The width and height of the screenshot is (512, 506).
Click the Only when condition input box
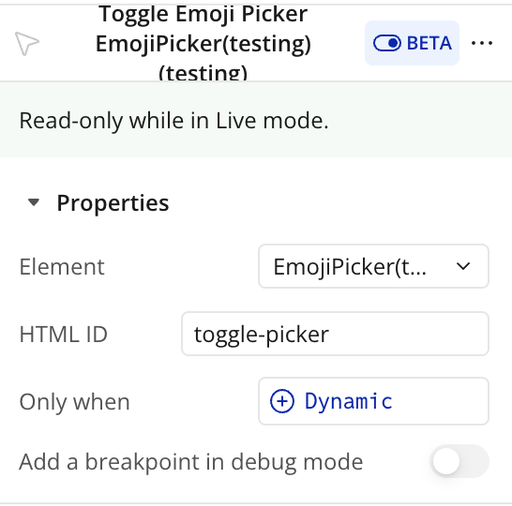(373, 401)
